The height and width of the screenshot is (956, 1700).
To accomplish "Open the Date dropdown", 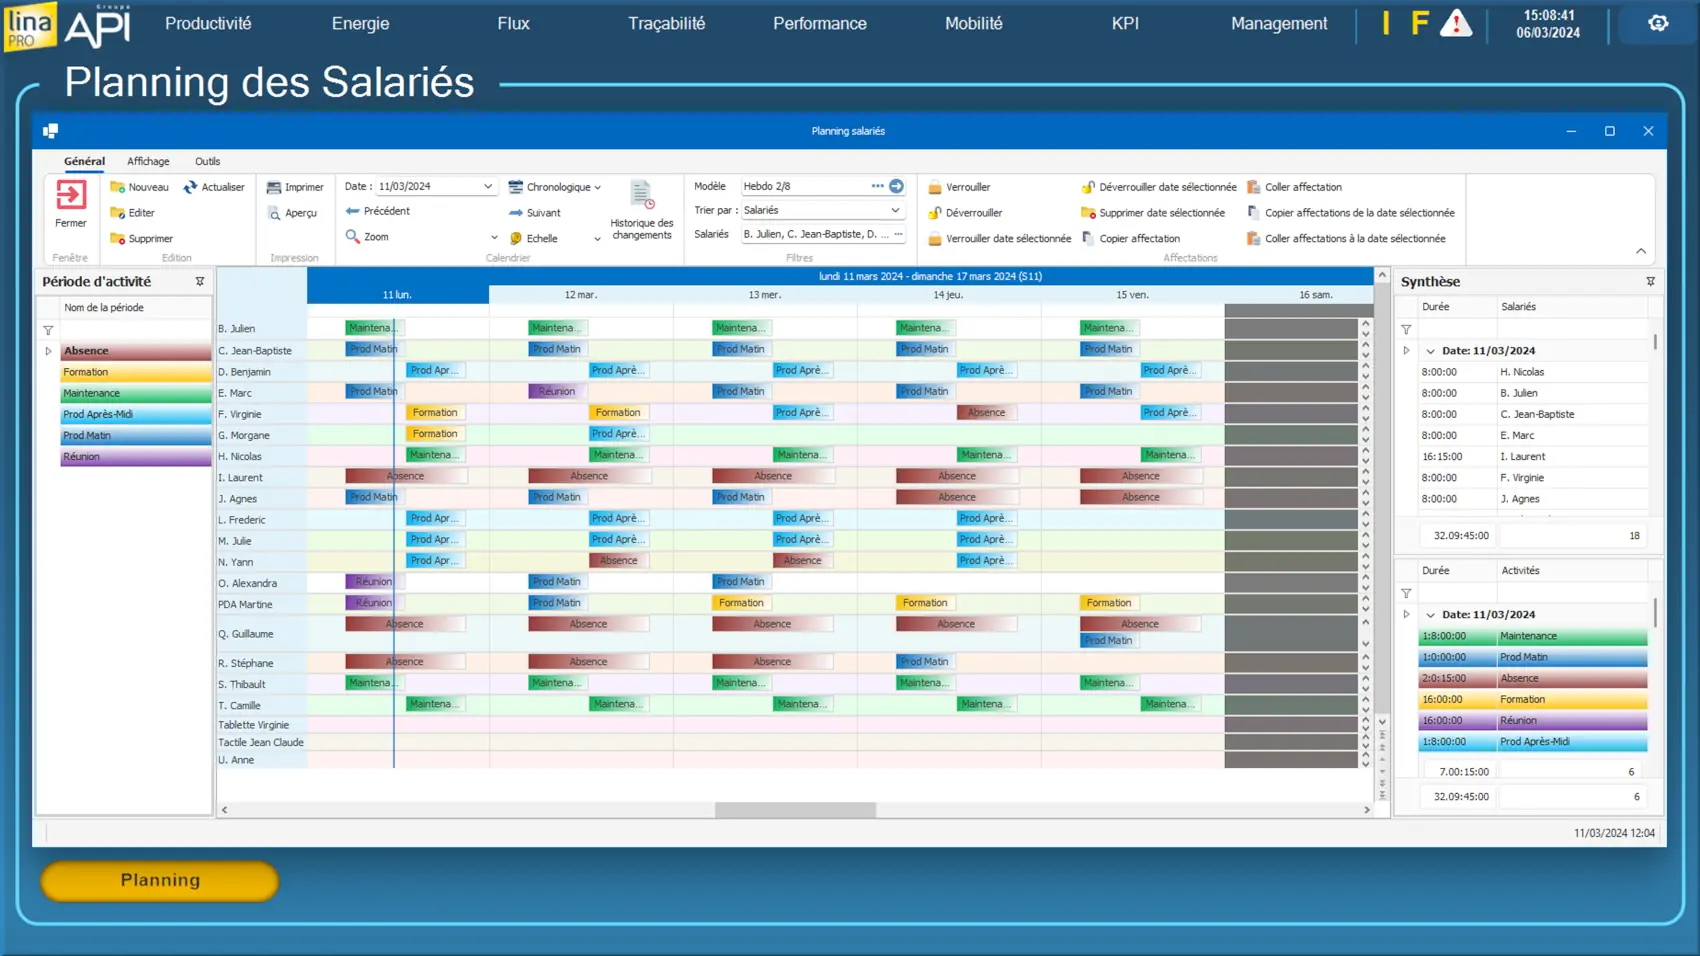I will (488, 187).
